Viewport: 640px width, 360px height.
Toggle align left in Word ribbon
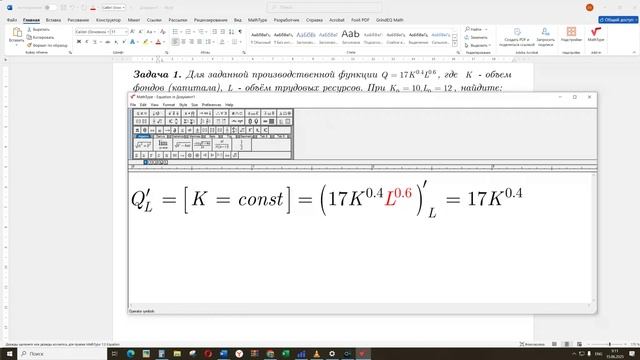175,42
